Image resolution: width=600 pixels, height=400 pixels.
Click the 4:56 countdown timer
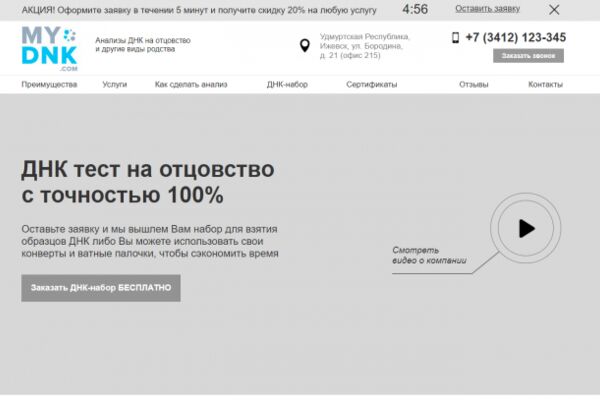415,9
